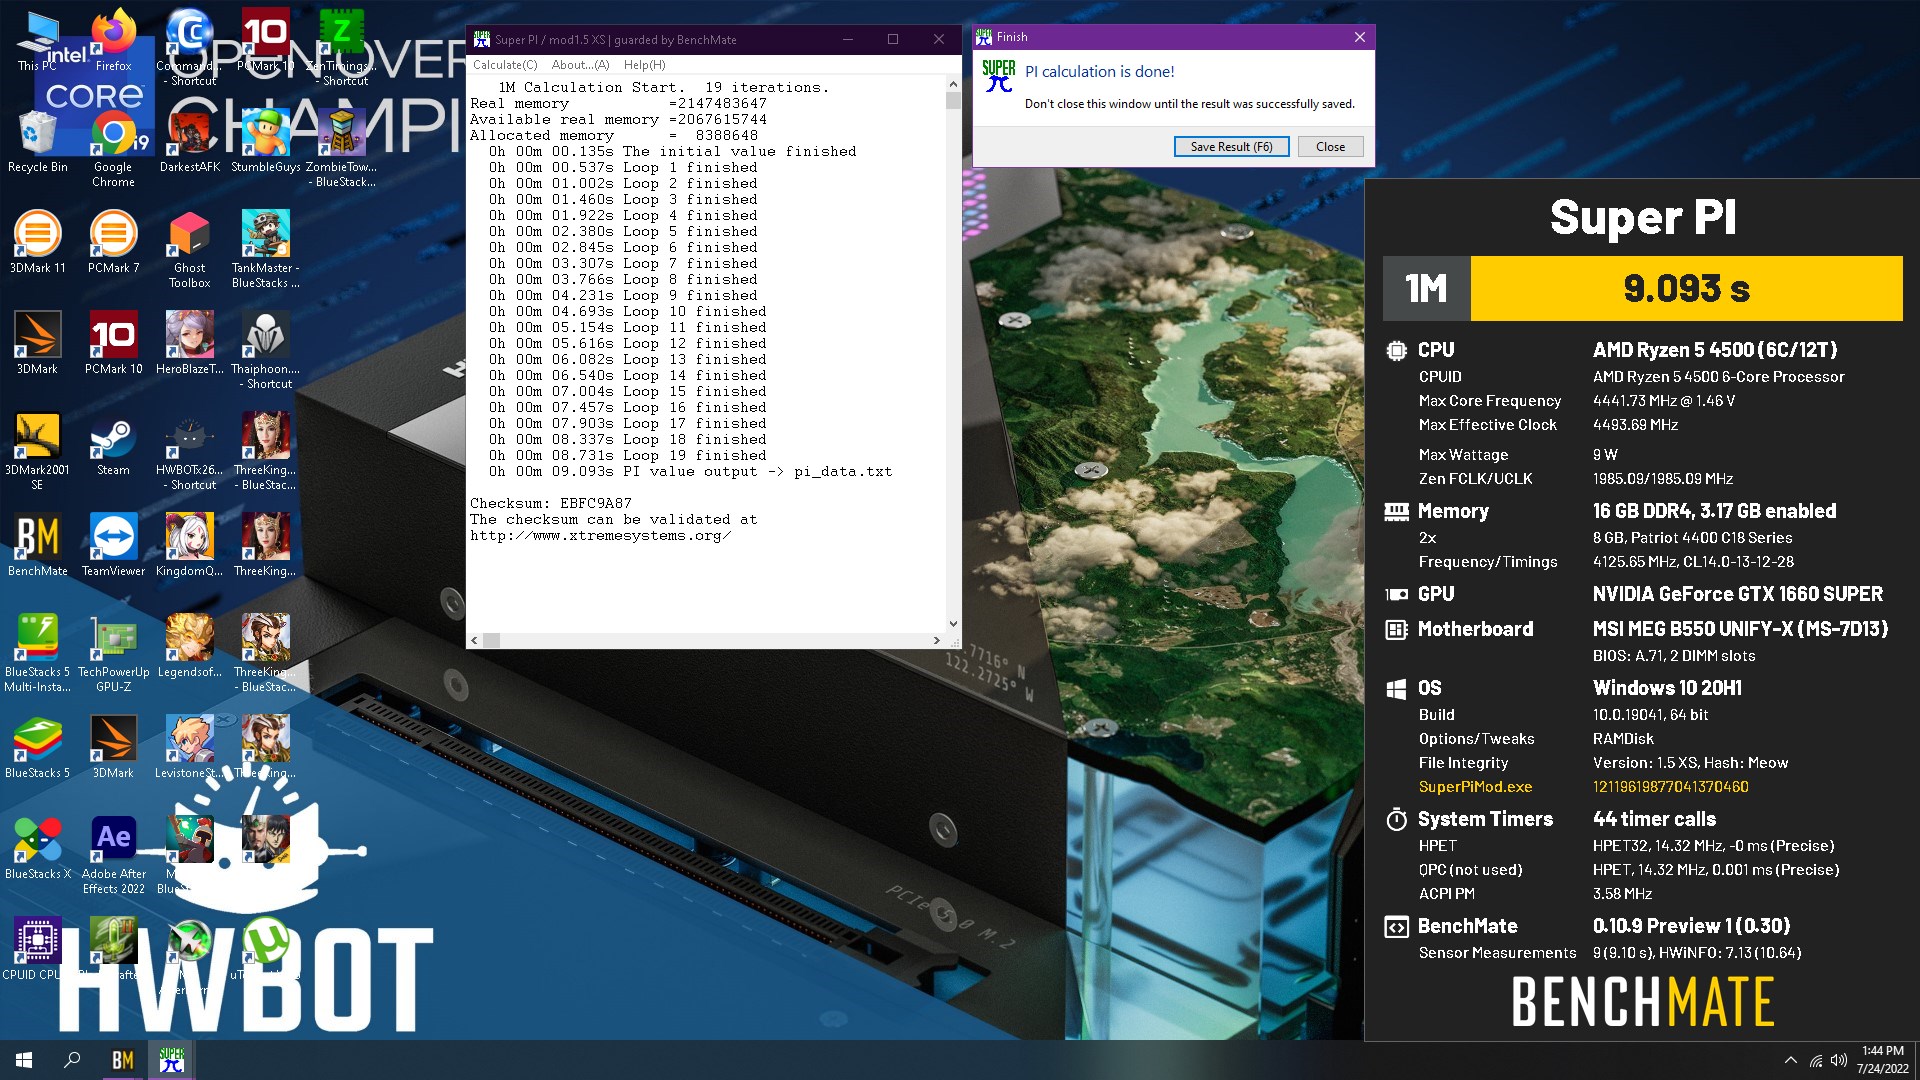Click the Save Result (F6) button
Image resolution: width=1920 pixels, height=1080 pixels.
point(1231,147)
